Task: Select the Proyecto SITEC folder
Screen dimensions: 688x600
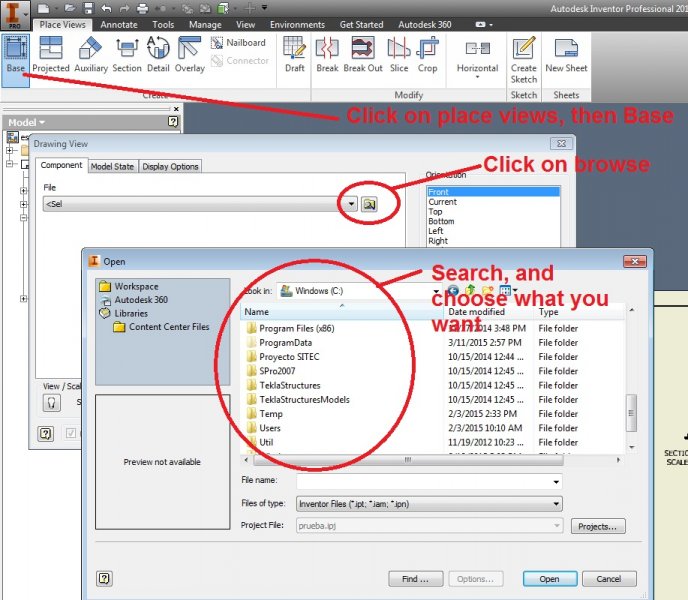Action: tap(283, 357)
